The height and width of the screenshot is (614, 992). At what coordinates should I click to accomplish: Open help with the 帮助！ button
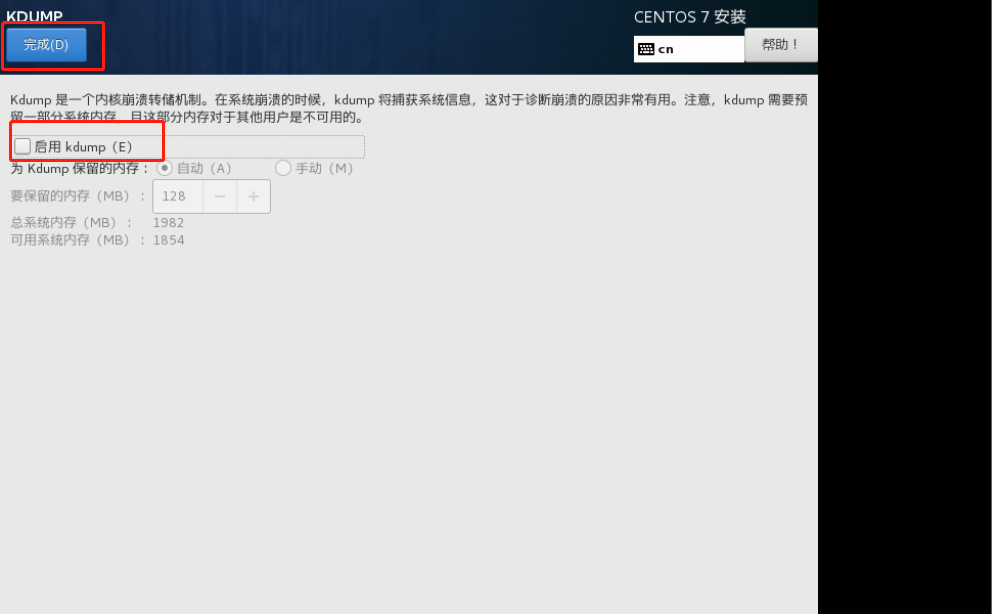click(x=780, y=45)
